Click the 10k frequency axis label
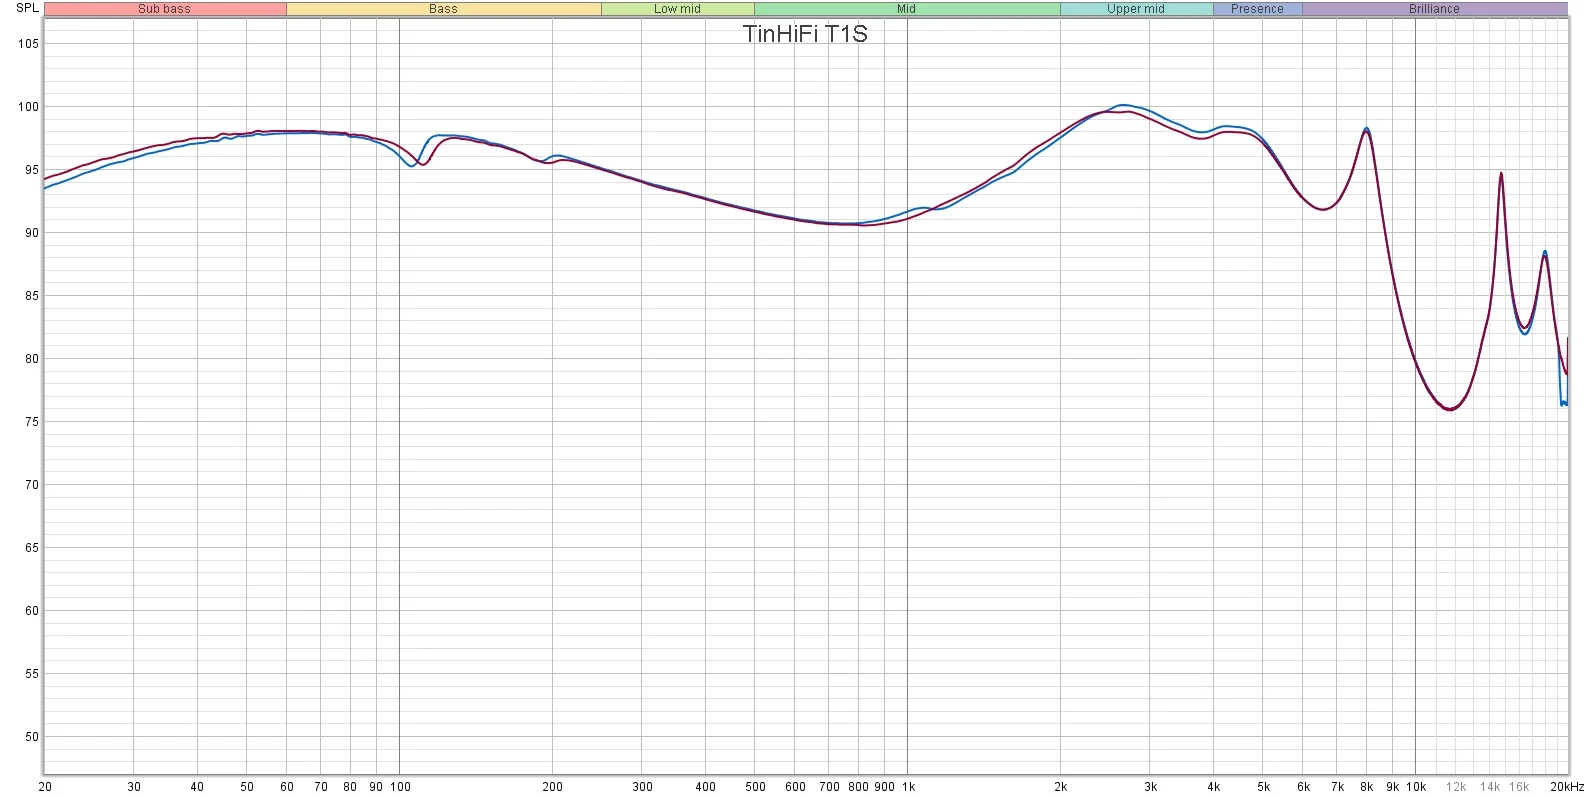 [x=1416, y=787]
